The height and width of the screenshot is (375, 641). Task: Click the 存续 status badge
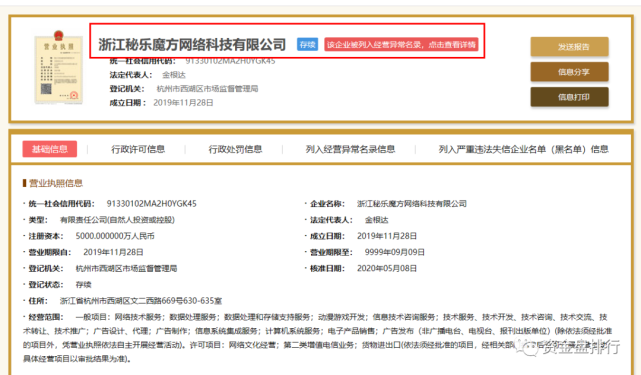tap(307, 45)
